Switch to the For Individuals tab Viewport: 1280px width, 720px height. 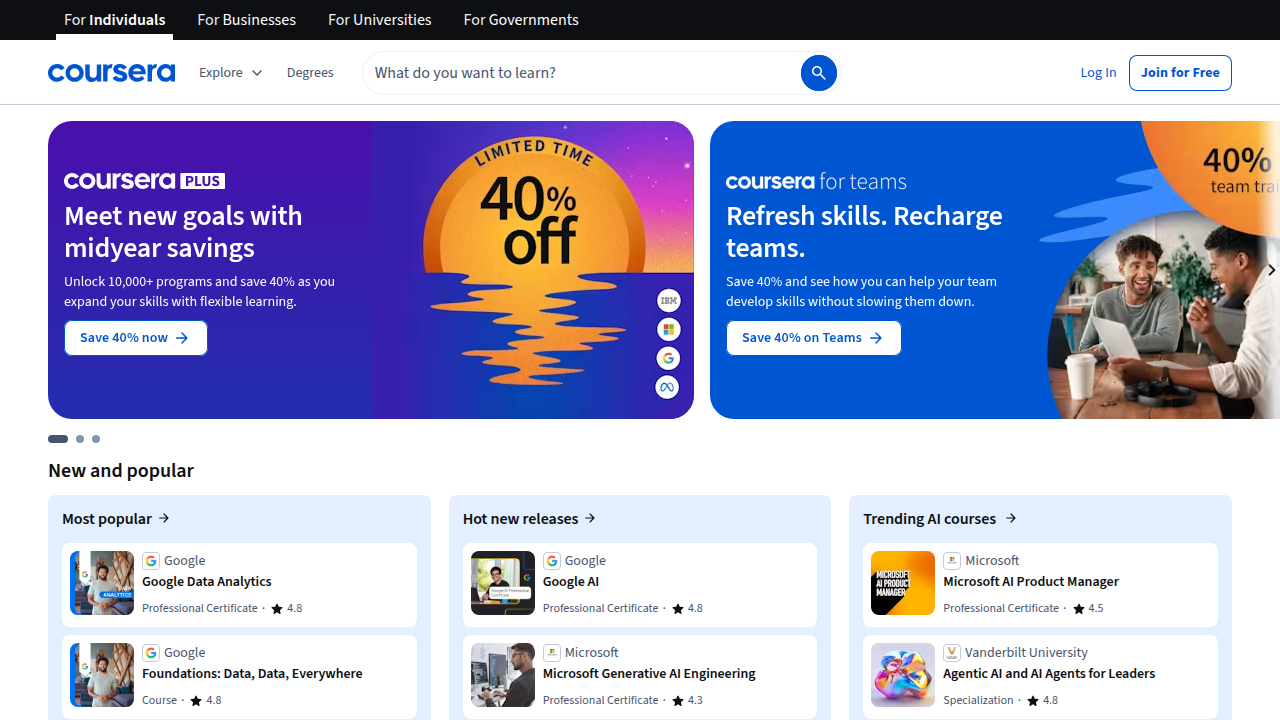click(115, 20)
